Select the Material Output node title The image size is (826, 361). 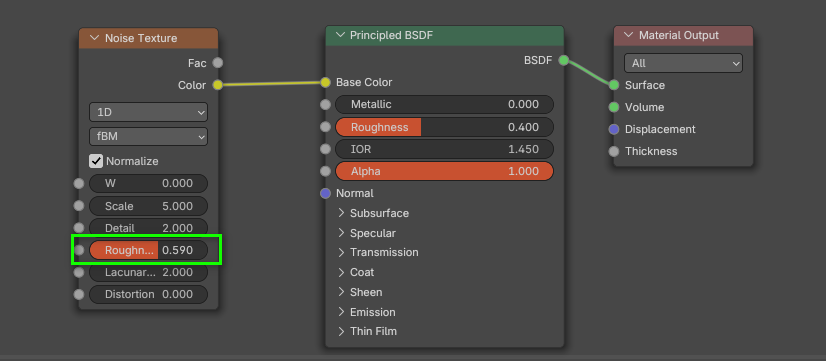pos(679,35)
